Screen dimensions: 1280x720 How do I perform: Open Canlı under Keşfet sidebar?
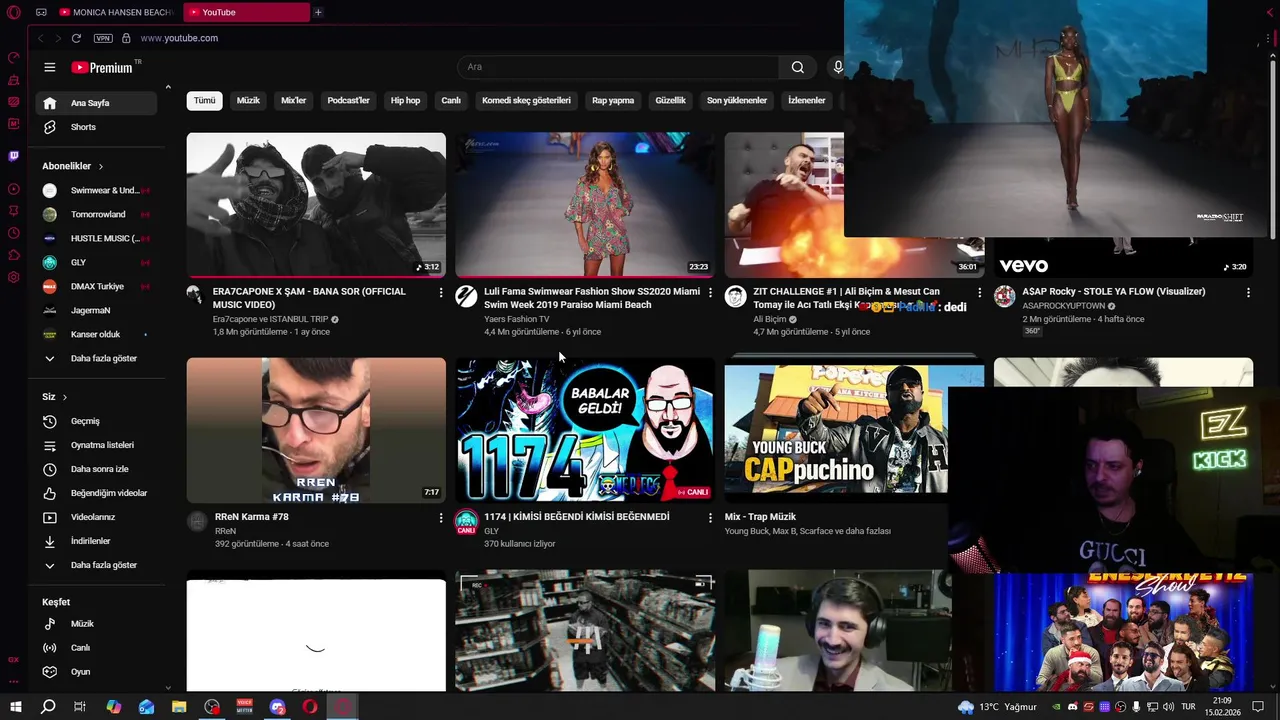(x=96, y=648)
